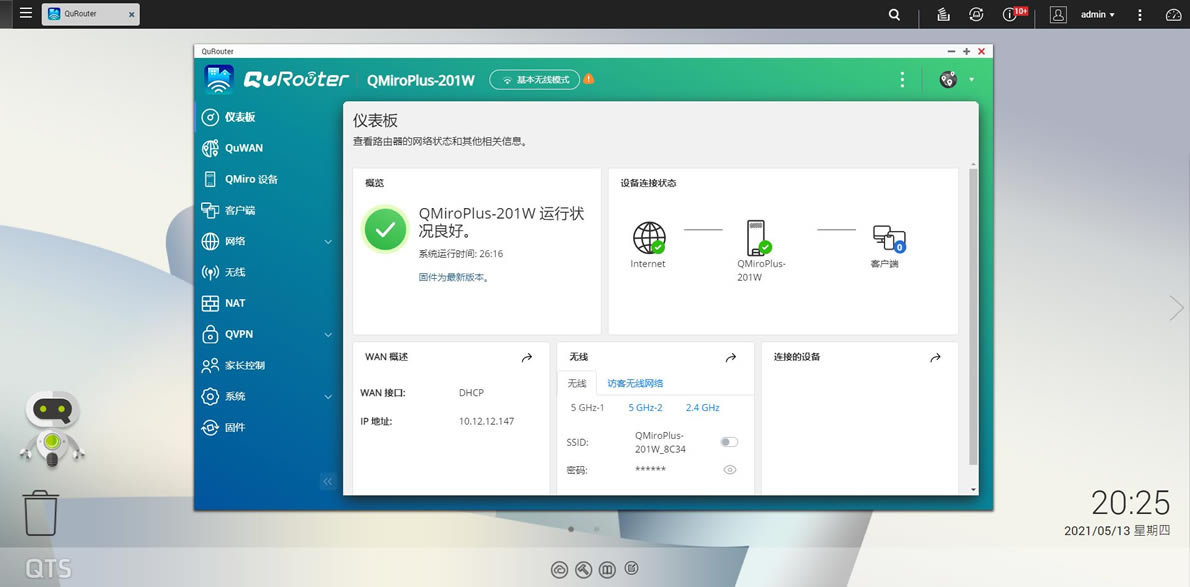Open 固件 in the sidebar
Screen dimensions: 1190x587
[265, 428]
